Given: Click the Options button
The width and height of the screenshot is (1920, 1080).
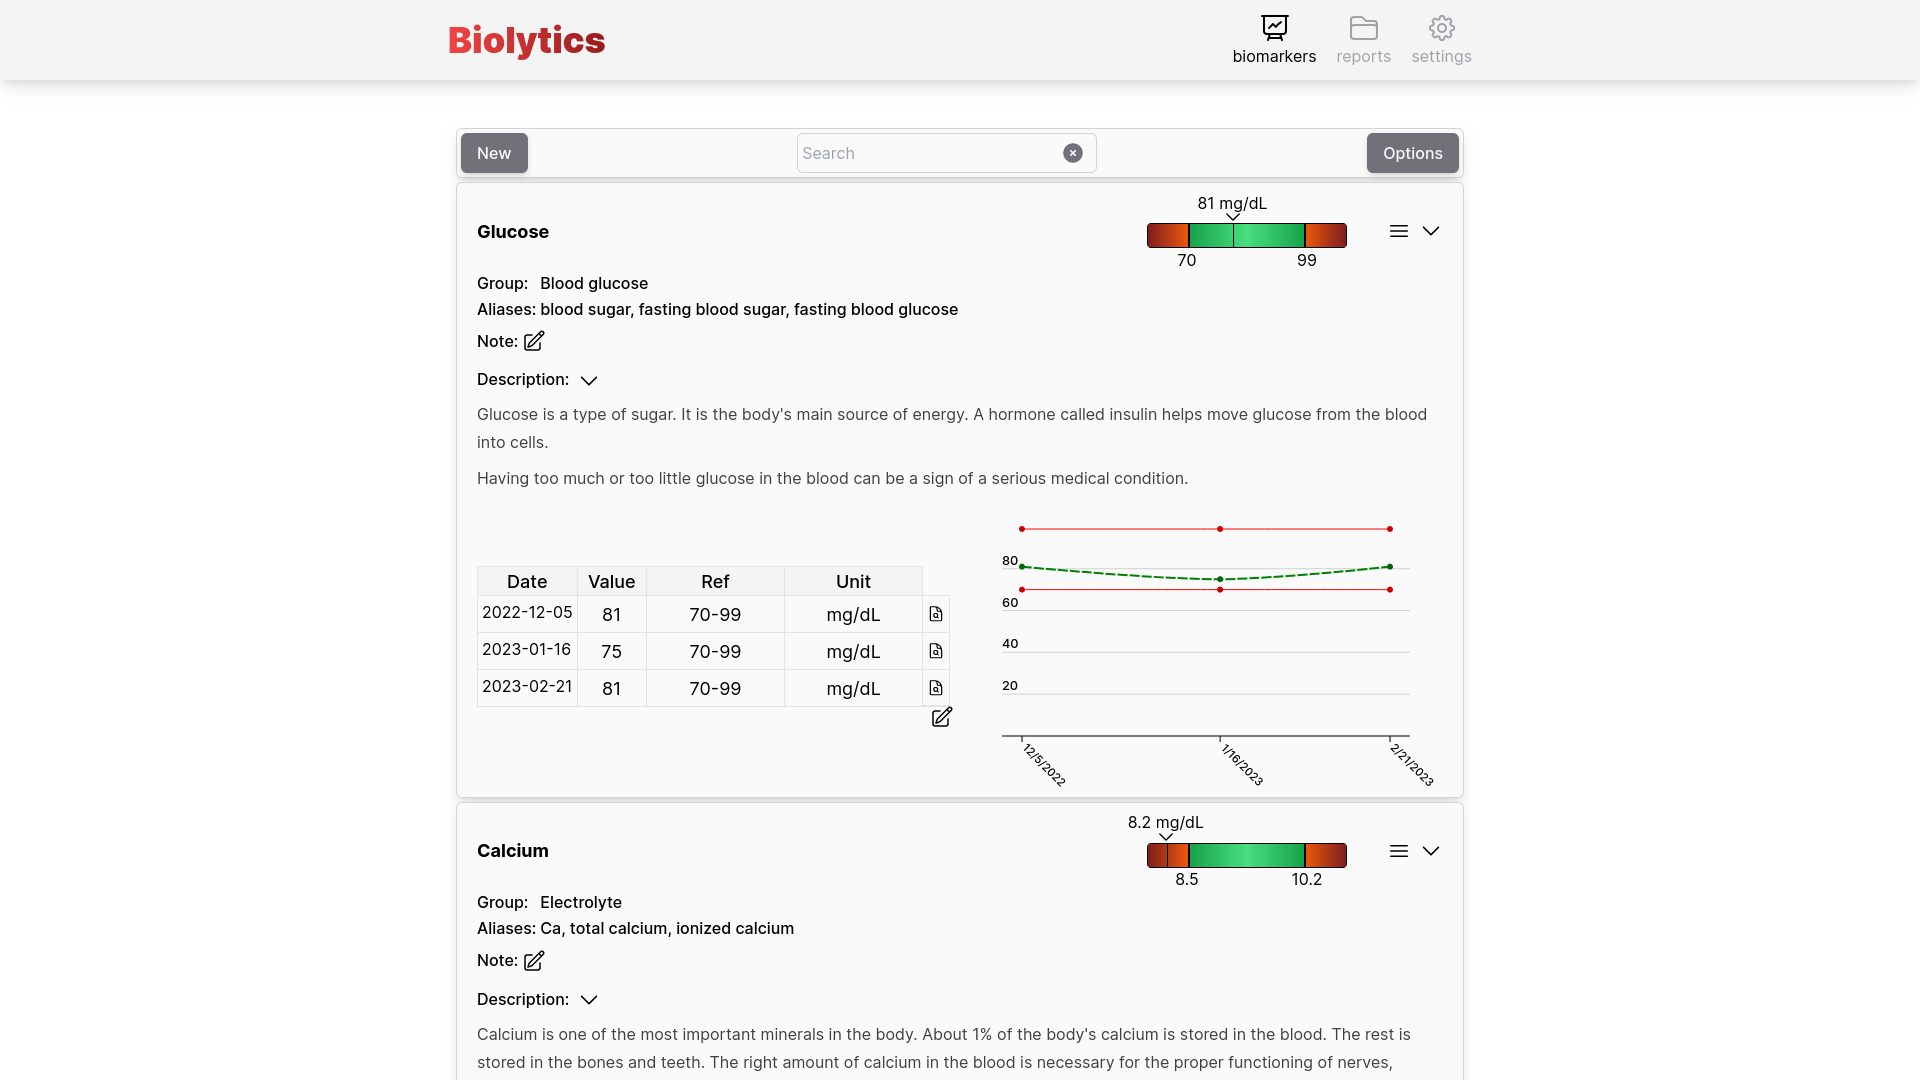Looking at the screenshot, I should tap(1412, 153).
